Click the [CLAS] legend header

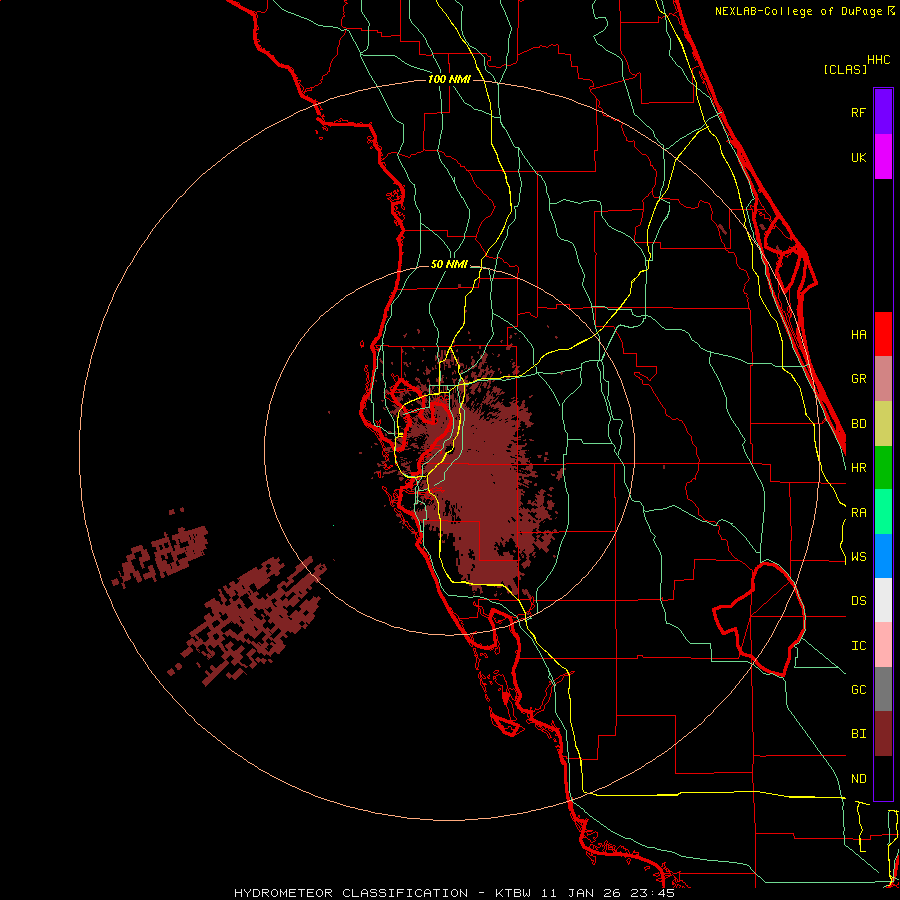point(845,69)
